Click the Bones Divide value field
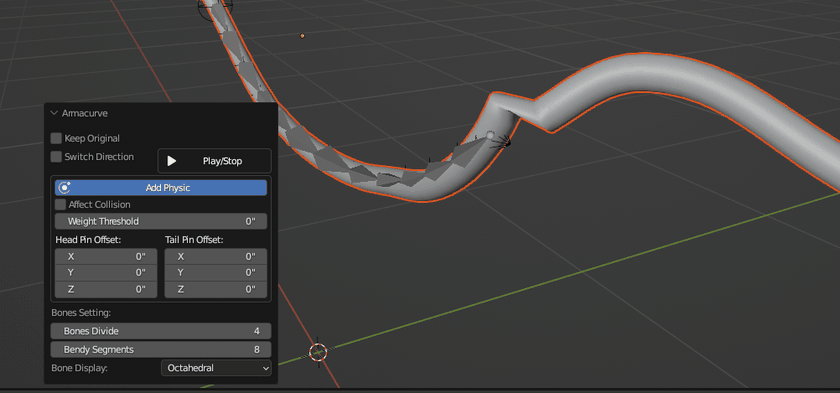 (x=161, y=331)
